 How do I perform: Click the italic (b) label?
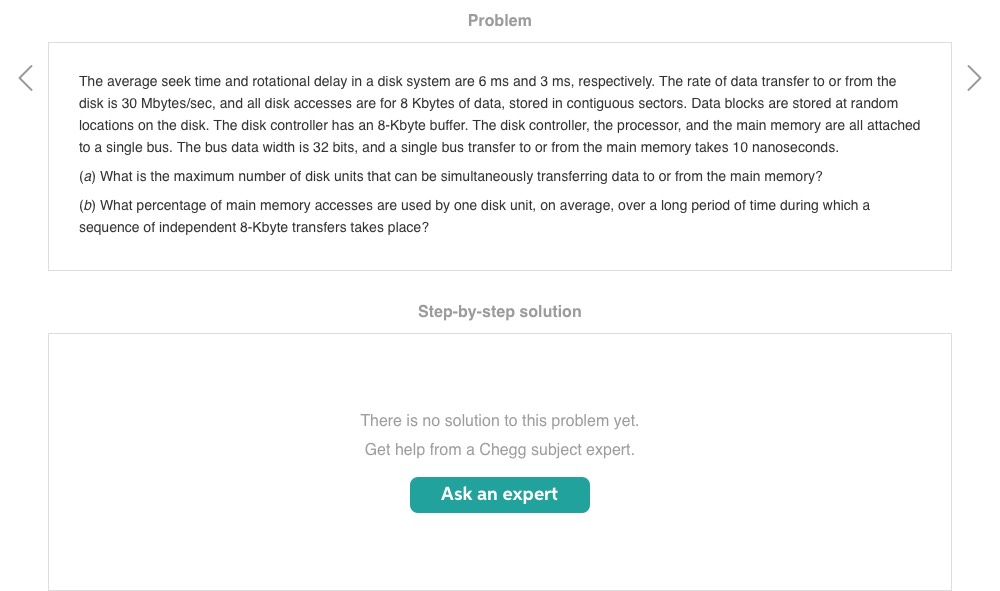[87, 206]
